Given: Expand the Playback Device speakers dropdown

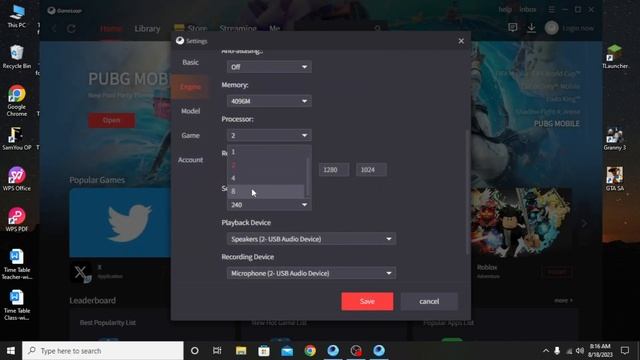Looking at the screenshot, I should (311, 239).
